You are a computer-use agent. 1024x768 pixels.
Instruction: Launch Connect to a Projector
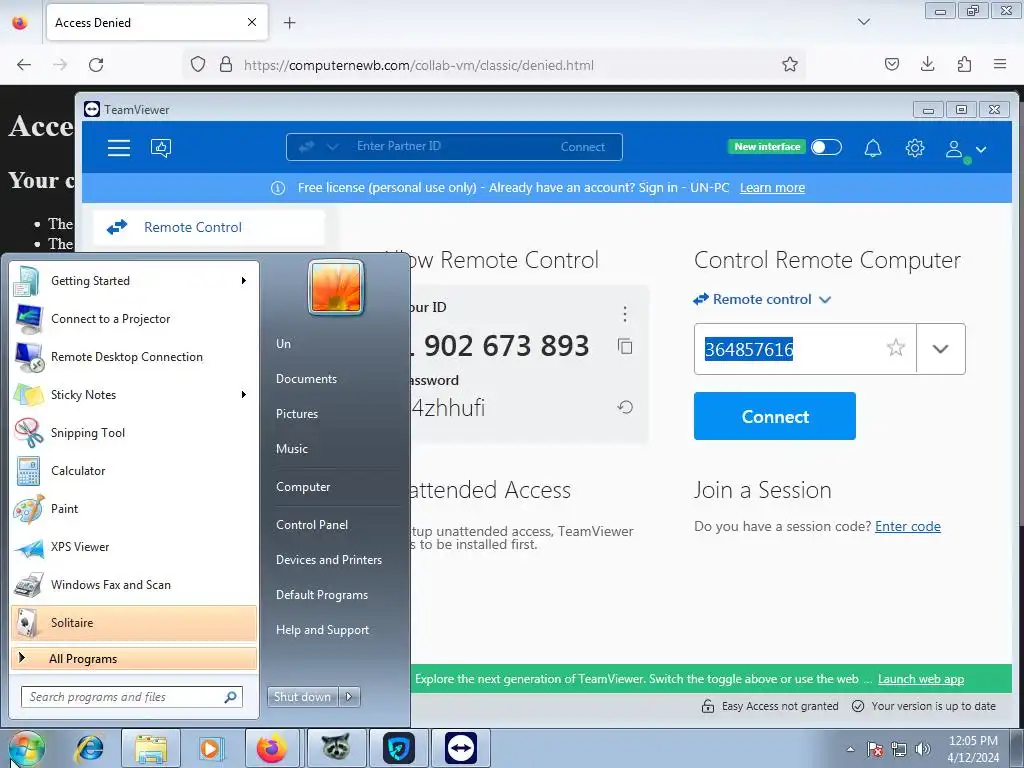134,319
